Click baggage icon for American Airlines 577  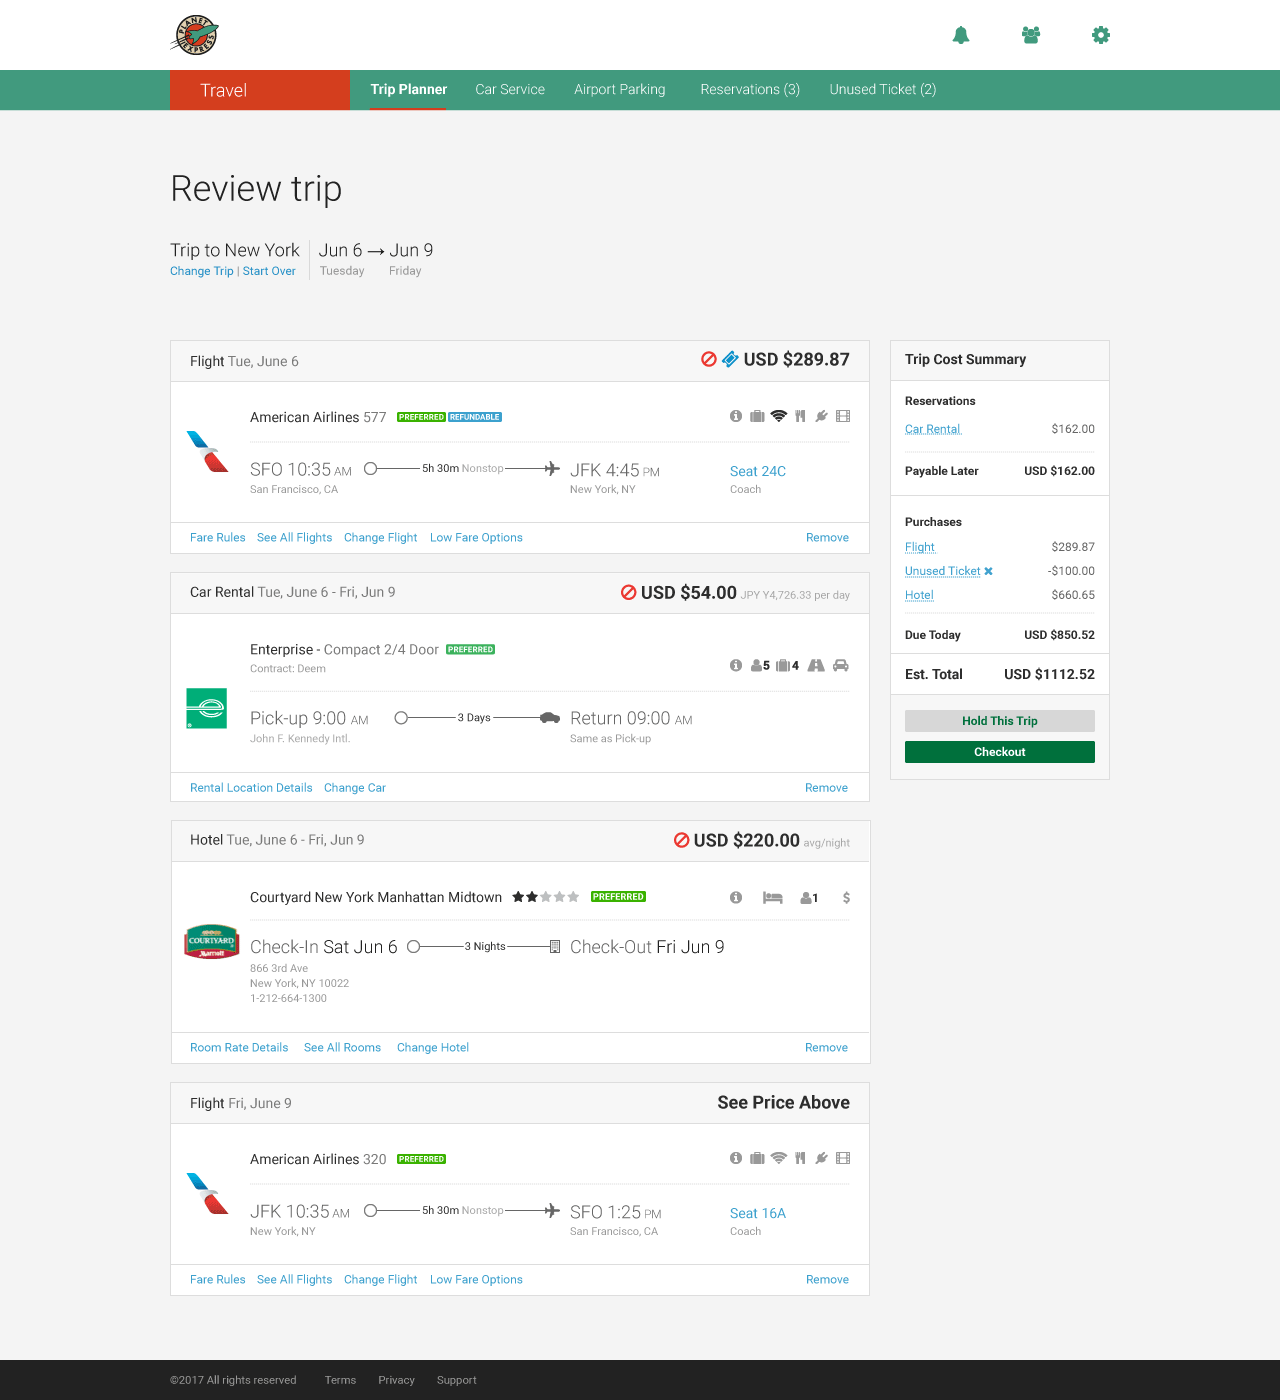click(757, 416)
